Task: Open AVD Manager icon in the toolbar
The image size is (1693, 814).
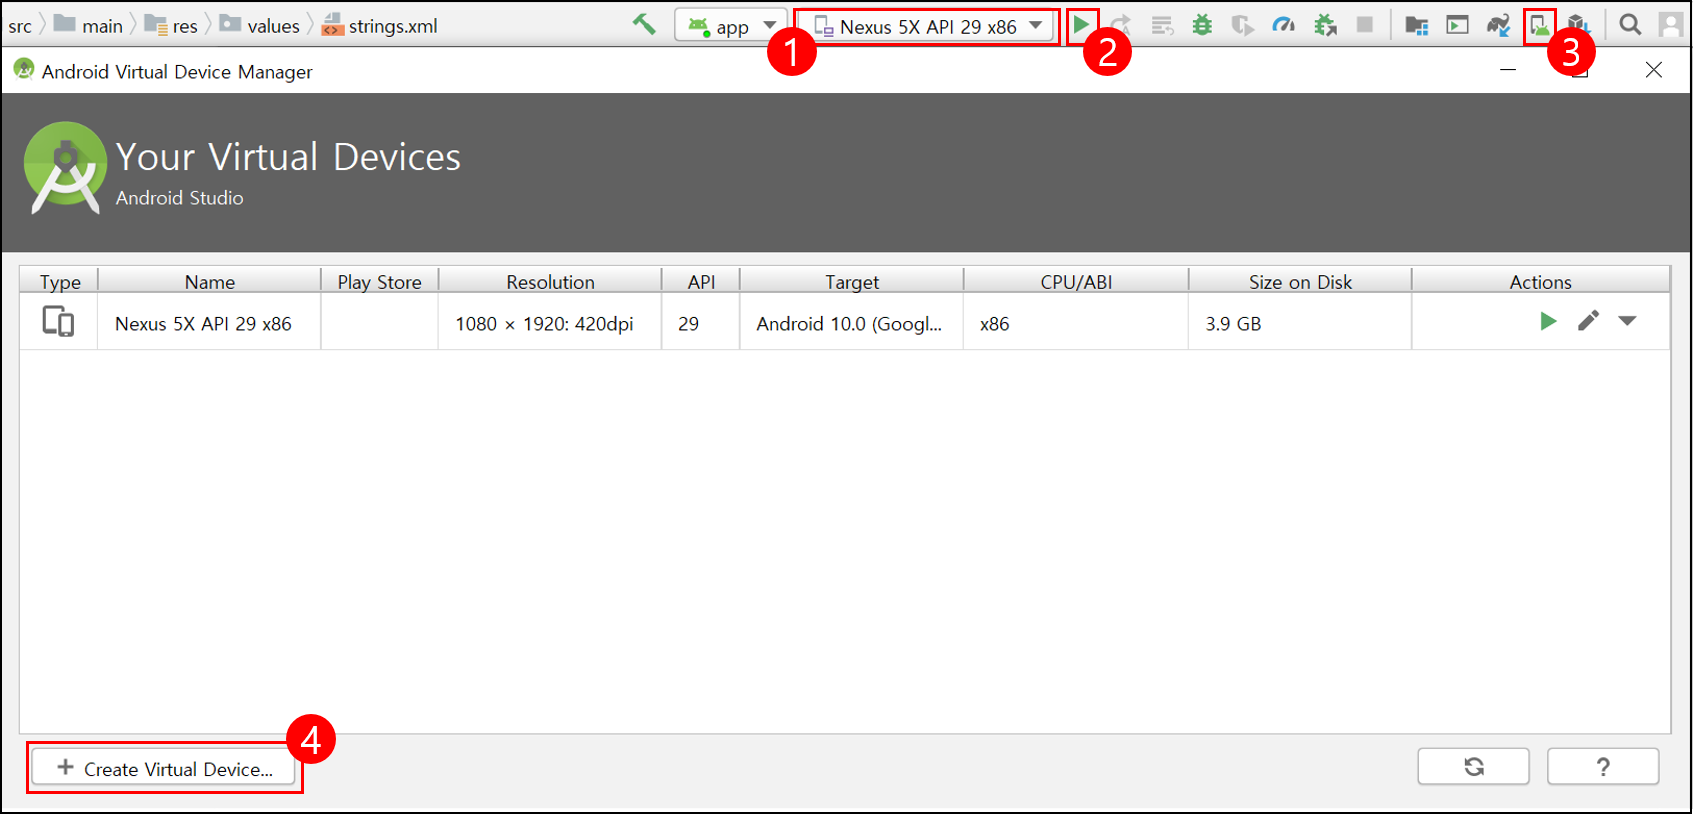Action: coord(1540,25)
